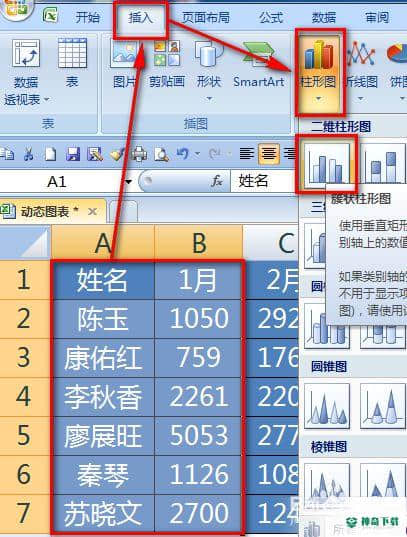The width and height of the screenshot is (407, 537).
Task: Toggle center alignment button
Action: click(269, 154)
